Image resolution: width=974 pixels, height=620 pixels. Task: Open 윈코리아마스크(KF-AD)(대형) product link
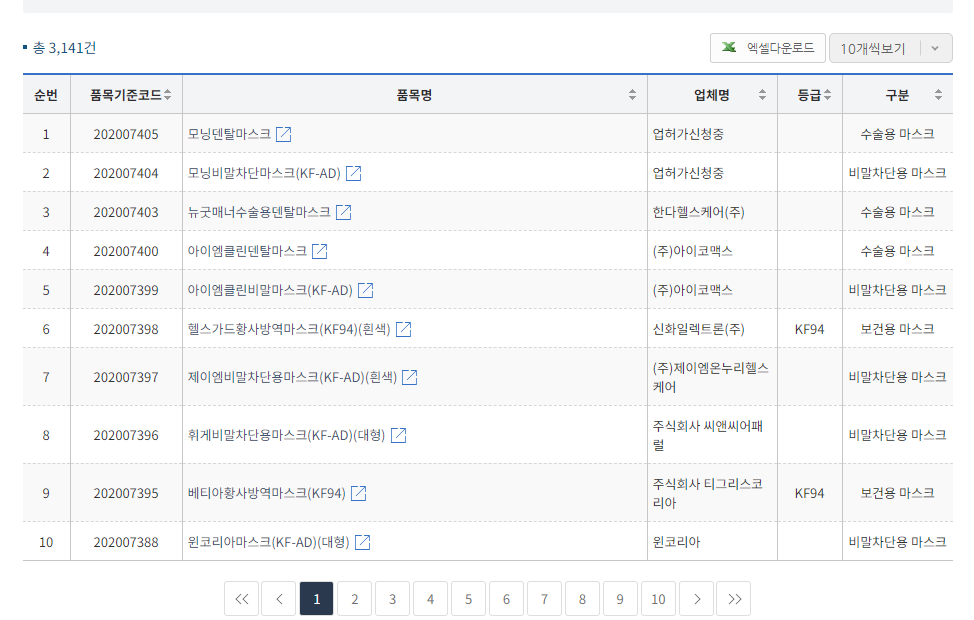click(x=268, y=542)
